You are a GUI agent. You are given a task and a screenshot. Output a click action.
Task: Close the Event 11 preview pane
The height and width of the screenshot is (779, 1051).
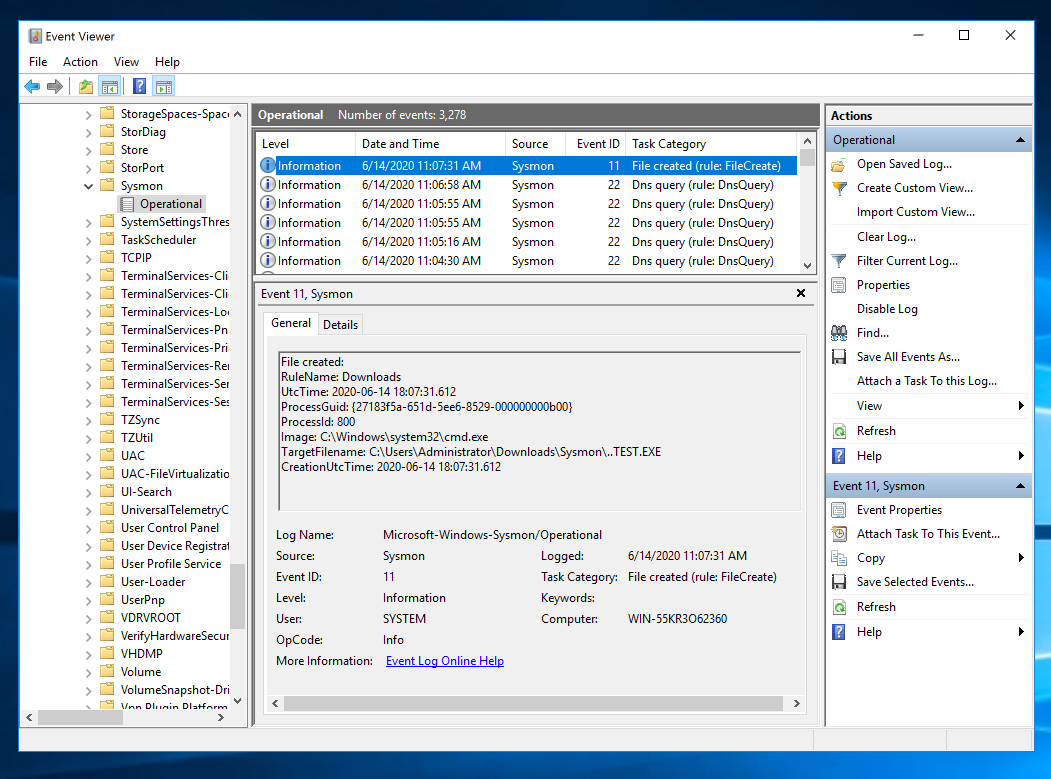tap(800, 294)
